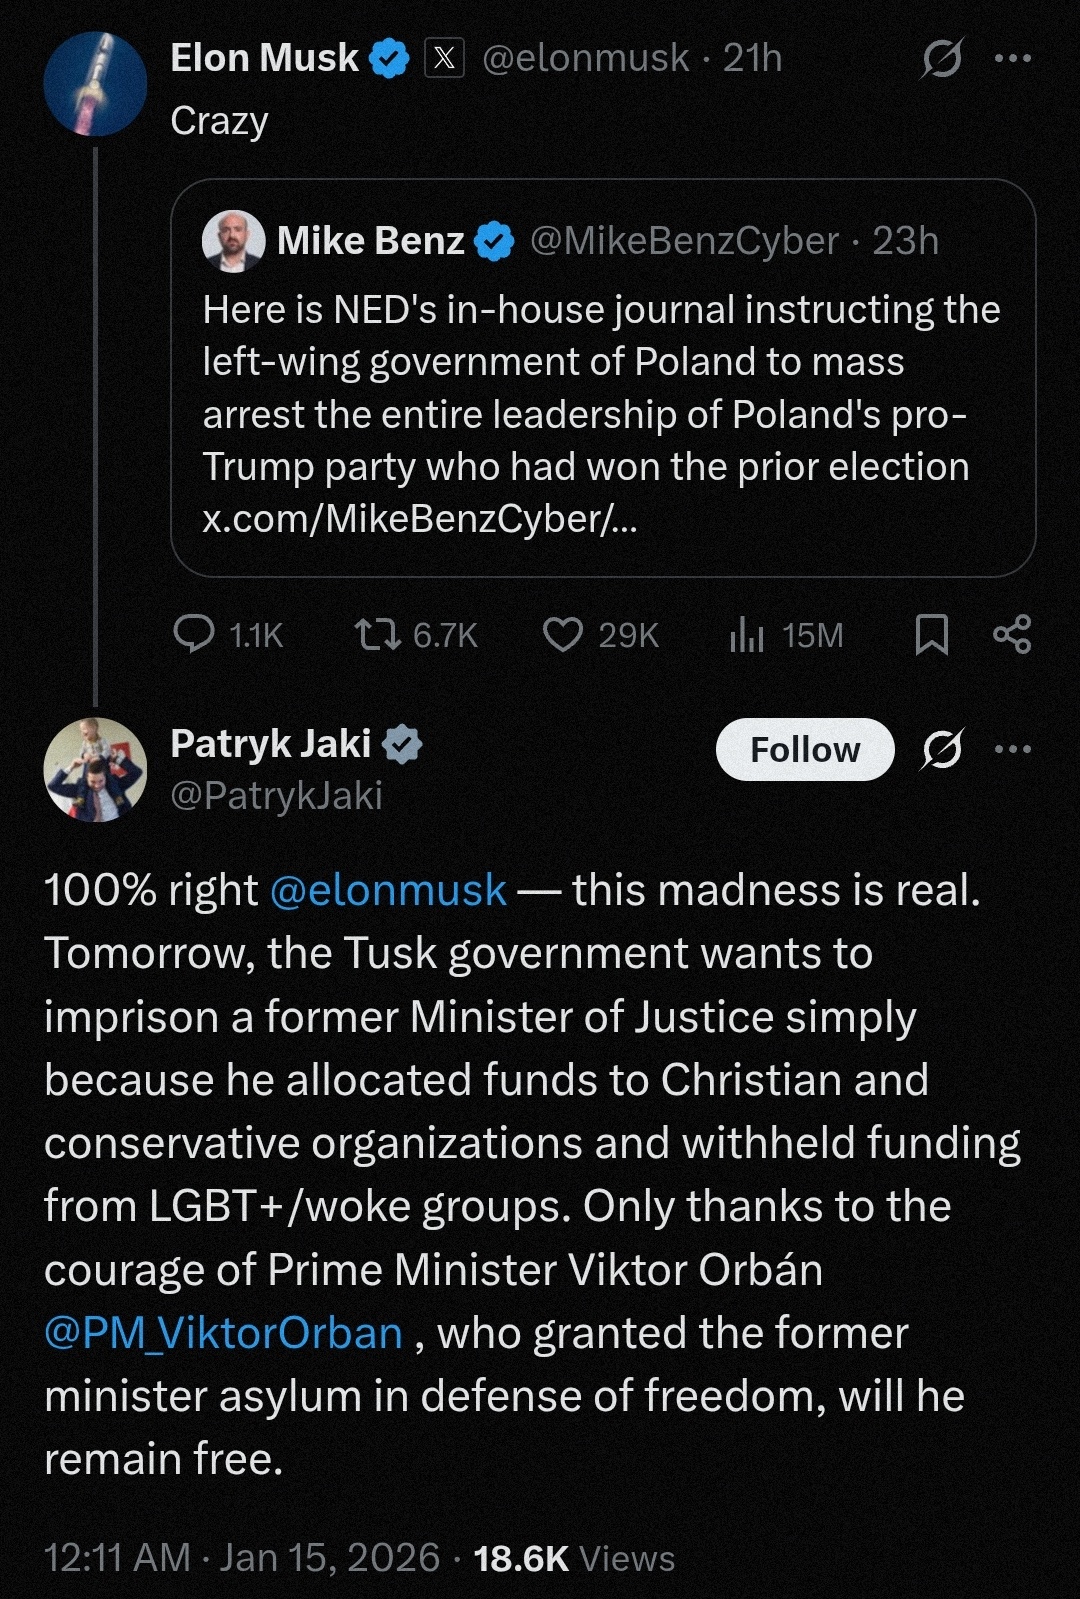Image resolution: width=1080 pixels, height=1599 pixels.
Task: Follow Patryk Jaki
Action: point(805,749)
